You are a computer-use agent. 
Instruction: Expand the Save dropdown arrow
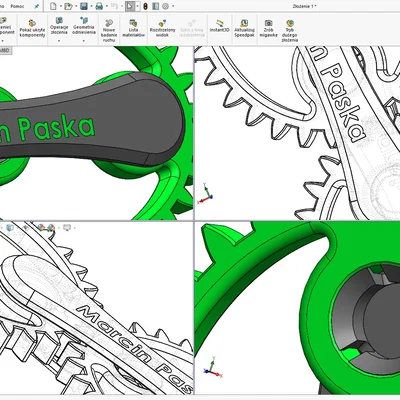coord(91,6)
